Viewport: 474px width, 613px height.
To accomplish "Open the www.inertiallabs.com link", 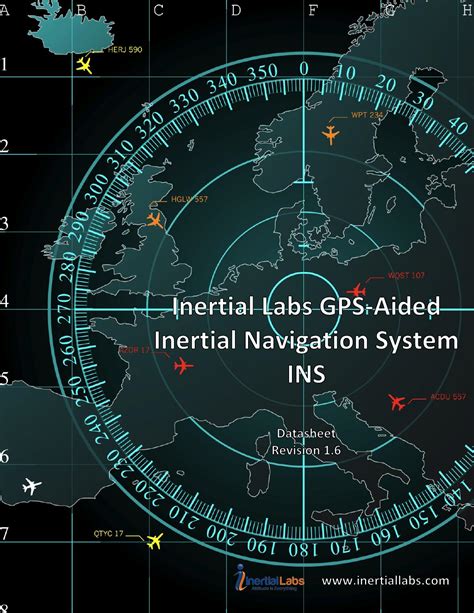I will [386, 581].
